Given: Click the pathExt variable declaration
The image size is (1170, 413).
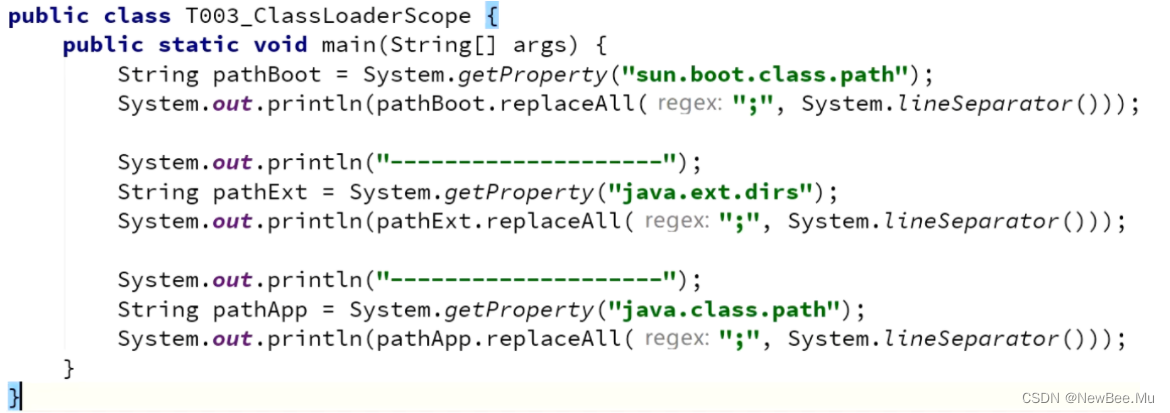Looking at the screenshot, I should pyautogui.click(x=260, y=193).
